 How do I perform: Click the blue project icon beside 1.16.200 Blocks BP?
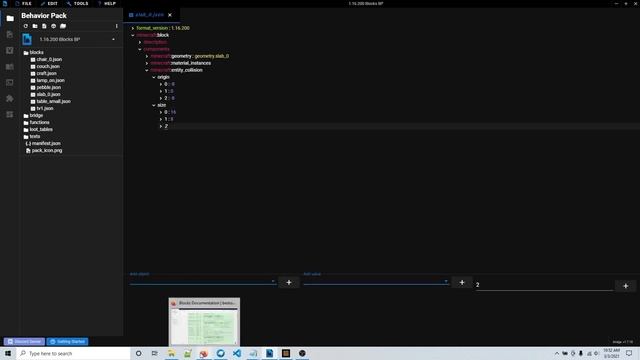click(x=27, y=39)
